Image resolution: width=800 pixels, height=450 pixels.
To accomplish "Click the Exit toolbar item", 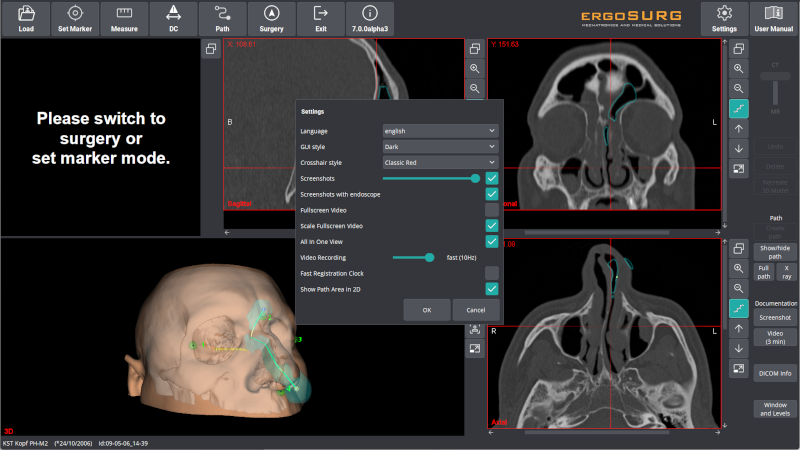I will pyautogui.click(x=320, y=18).
